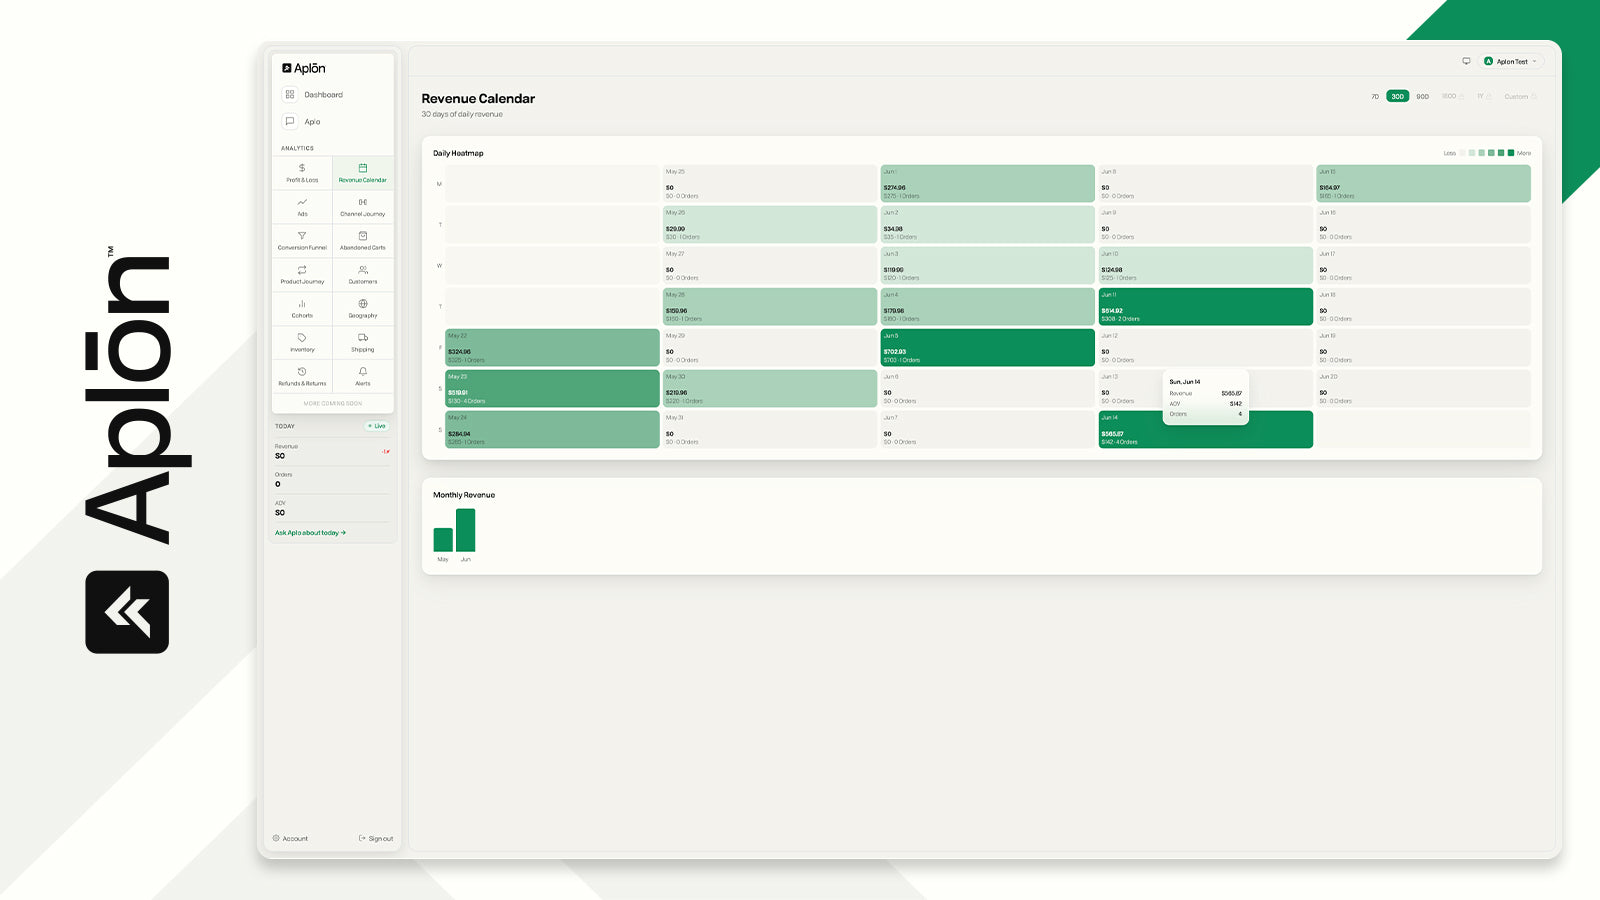Open Profit & Loss analytics tile
This screenshot has height=900, width=1600.
302,172
